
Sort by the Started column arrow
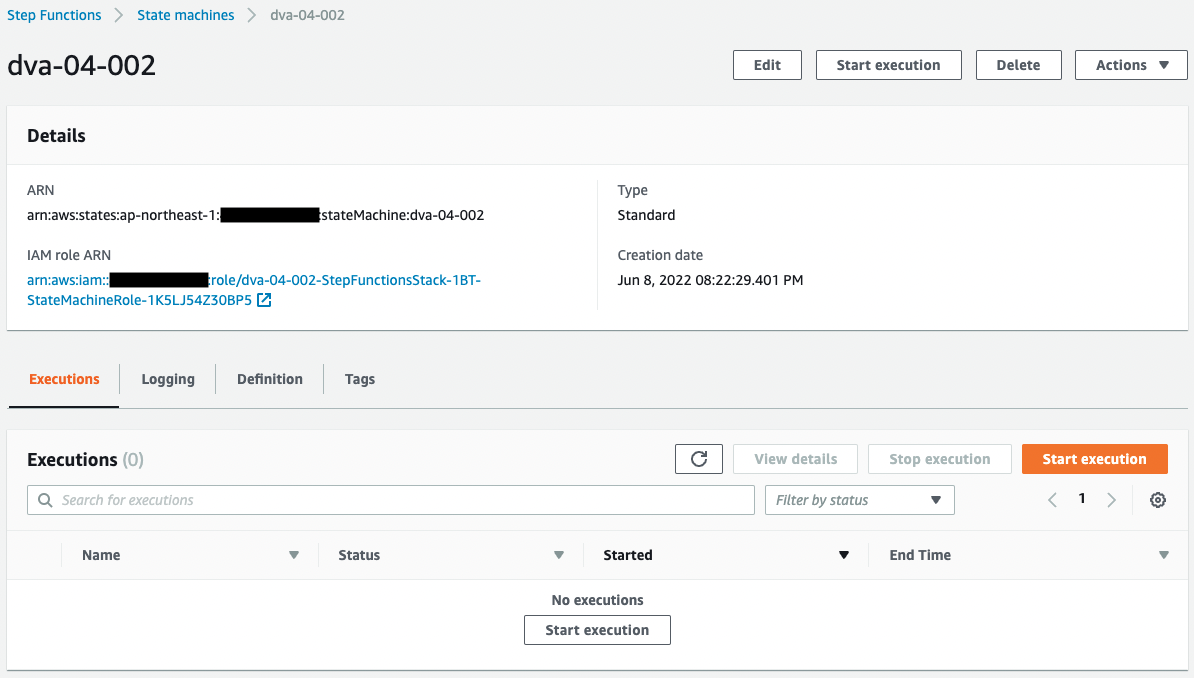point(844,555)
